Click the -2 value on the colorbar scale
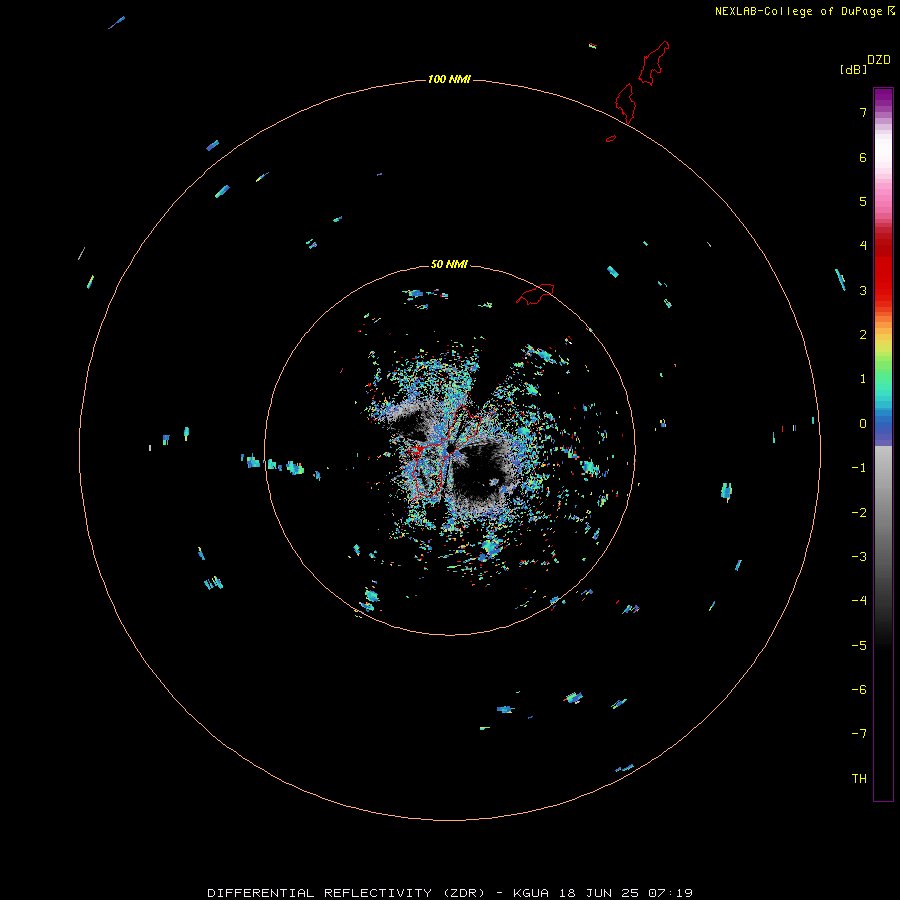The width and height of the screenshot is (900, 900). pos(859,513)
